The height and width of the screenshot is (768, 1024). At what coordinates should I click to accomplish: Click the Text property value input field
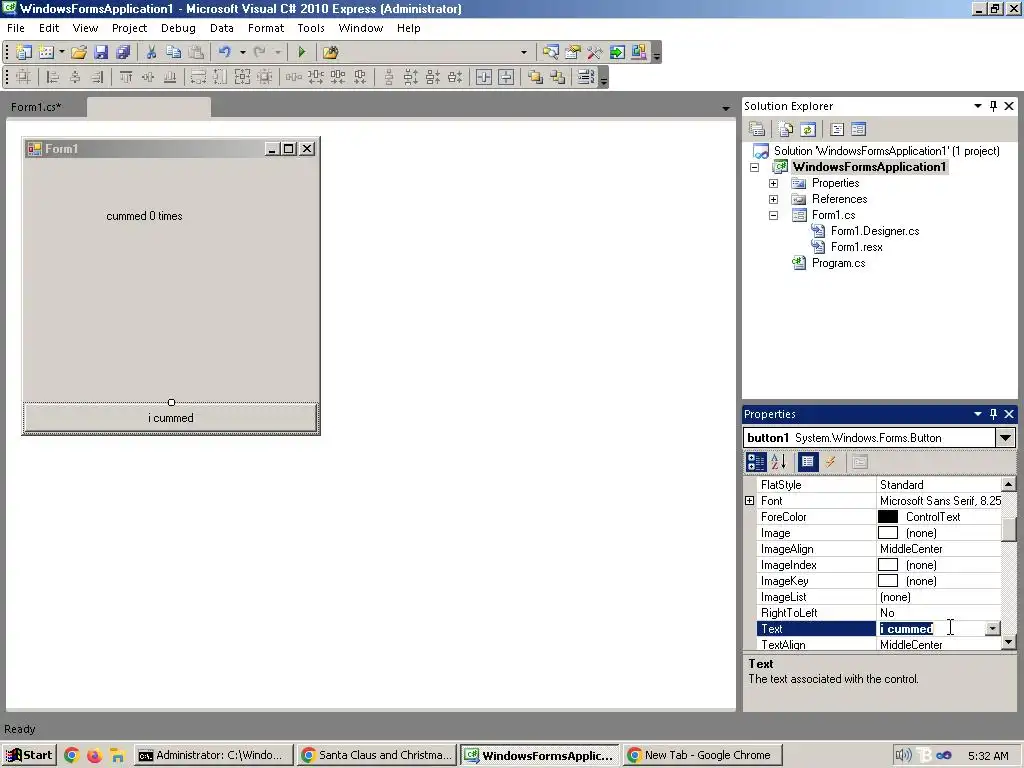tap(931, 629)
